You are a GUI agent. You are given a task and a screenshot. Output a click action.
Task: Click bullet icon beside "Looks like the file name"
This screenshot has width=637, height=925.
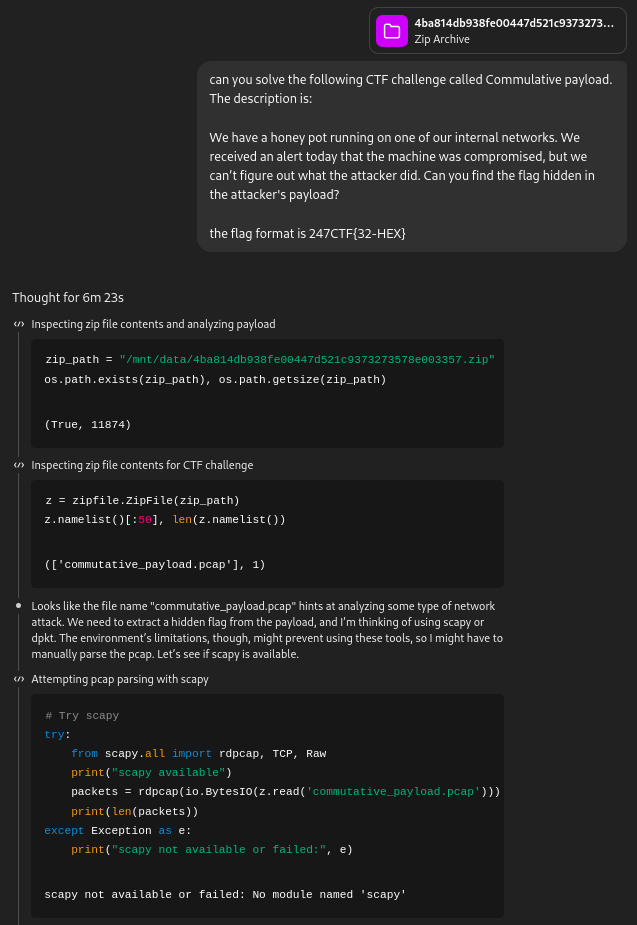pos(18,606)
